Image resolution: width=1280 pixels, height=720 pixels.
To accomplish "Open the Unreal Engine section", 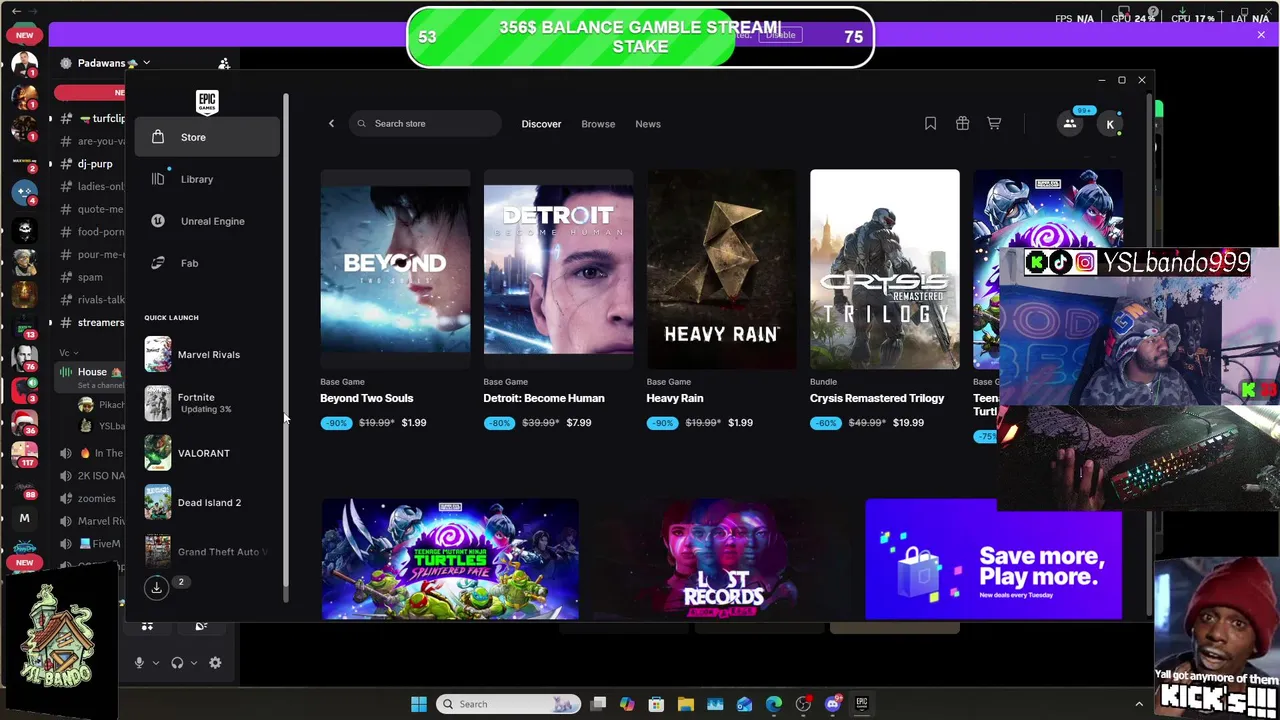I will pos(207,221).
